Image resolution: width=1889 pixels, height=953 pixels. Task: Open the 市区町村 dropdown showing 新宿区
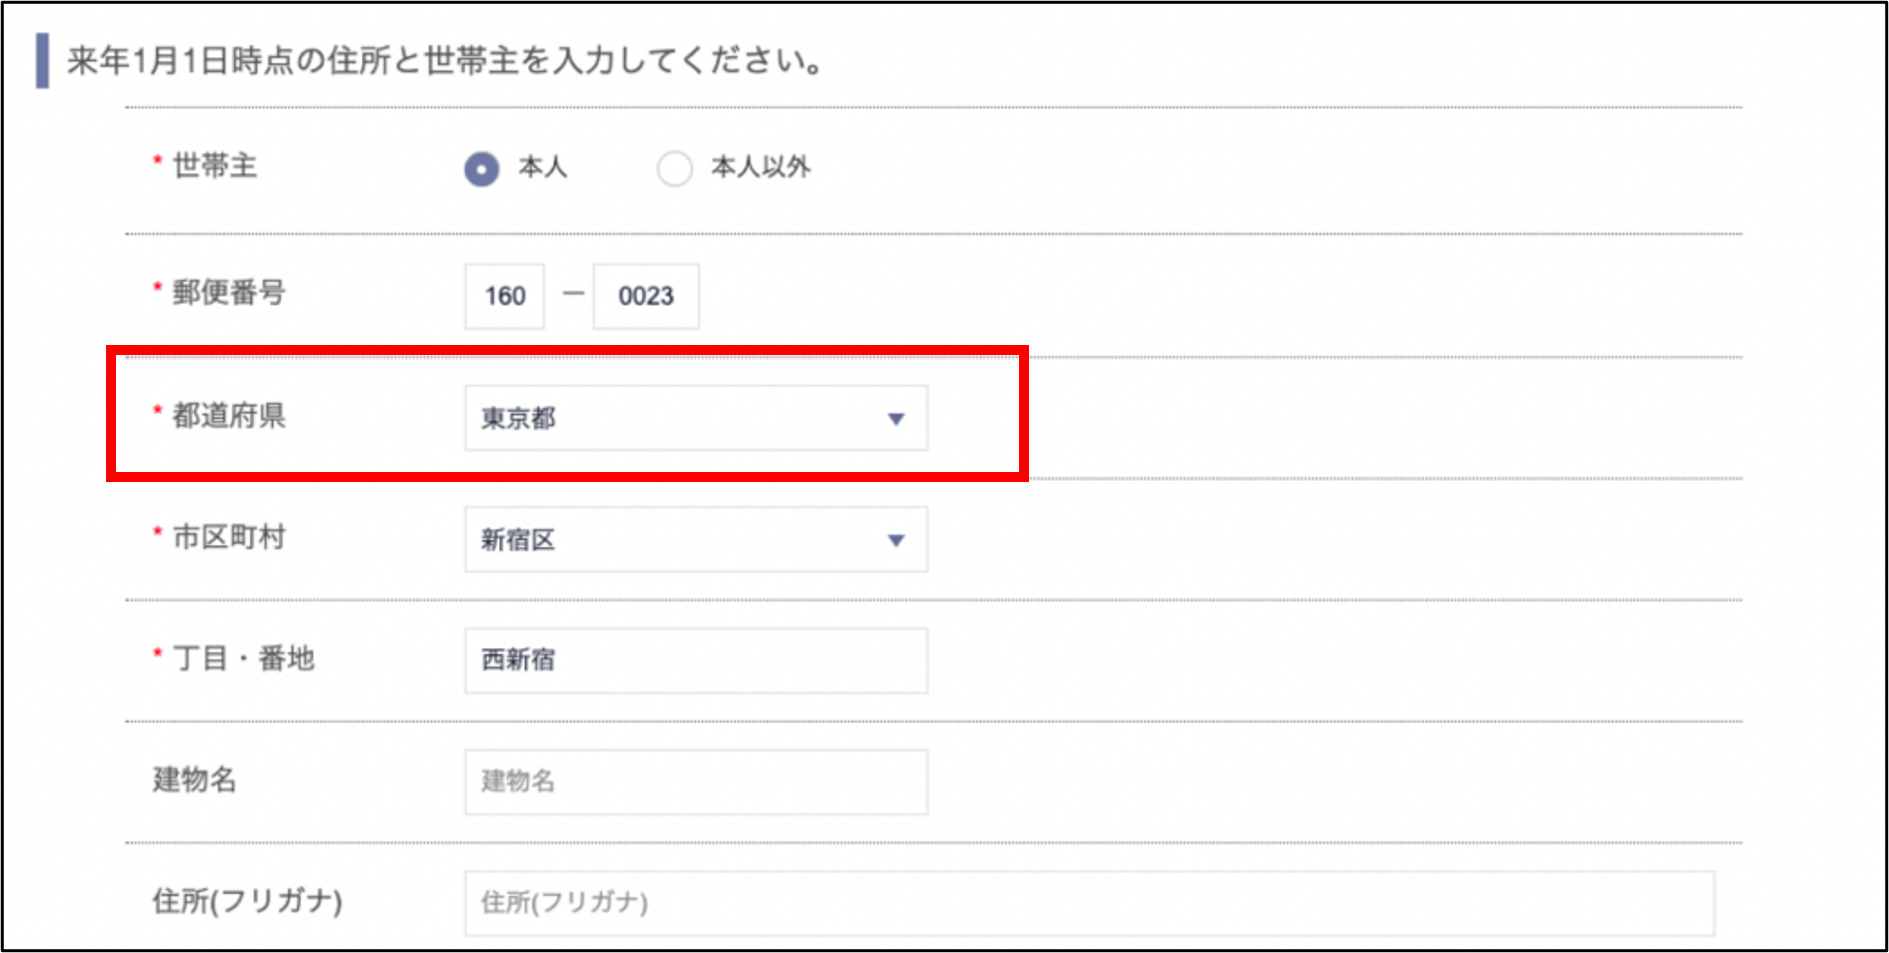point(680,540)
